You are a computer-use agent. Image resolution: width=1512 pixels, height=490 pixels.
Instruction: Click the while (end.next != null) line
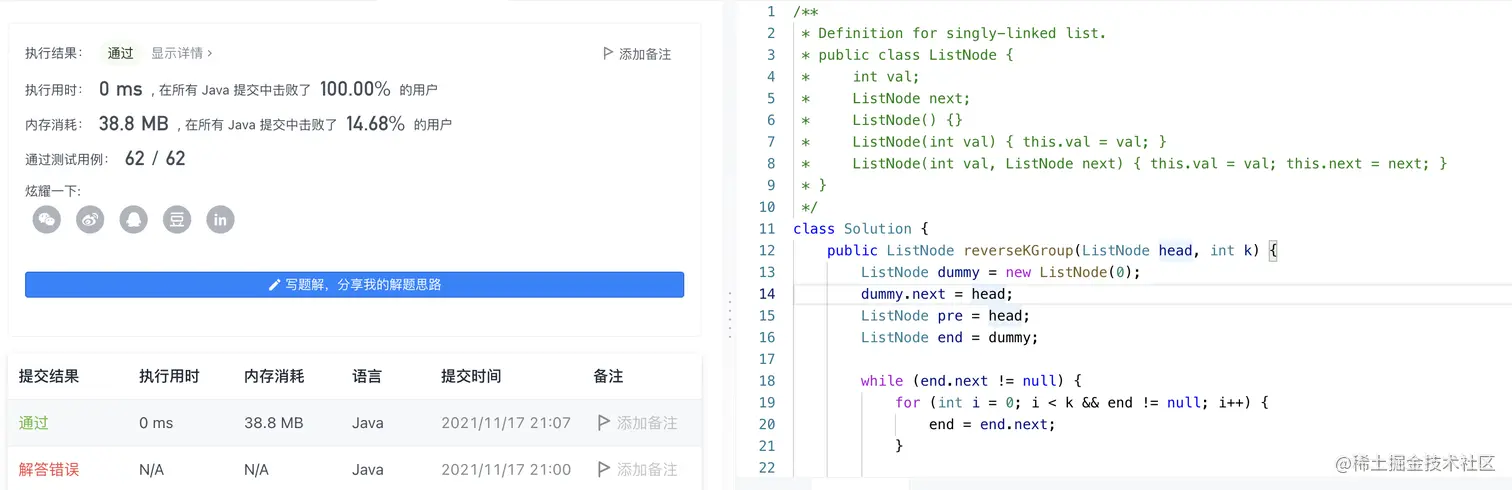click(x=971, y=381)
